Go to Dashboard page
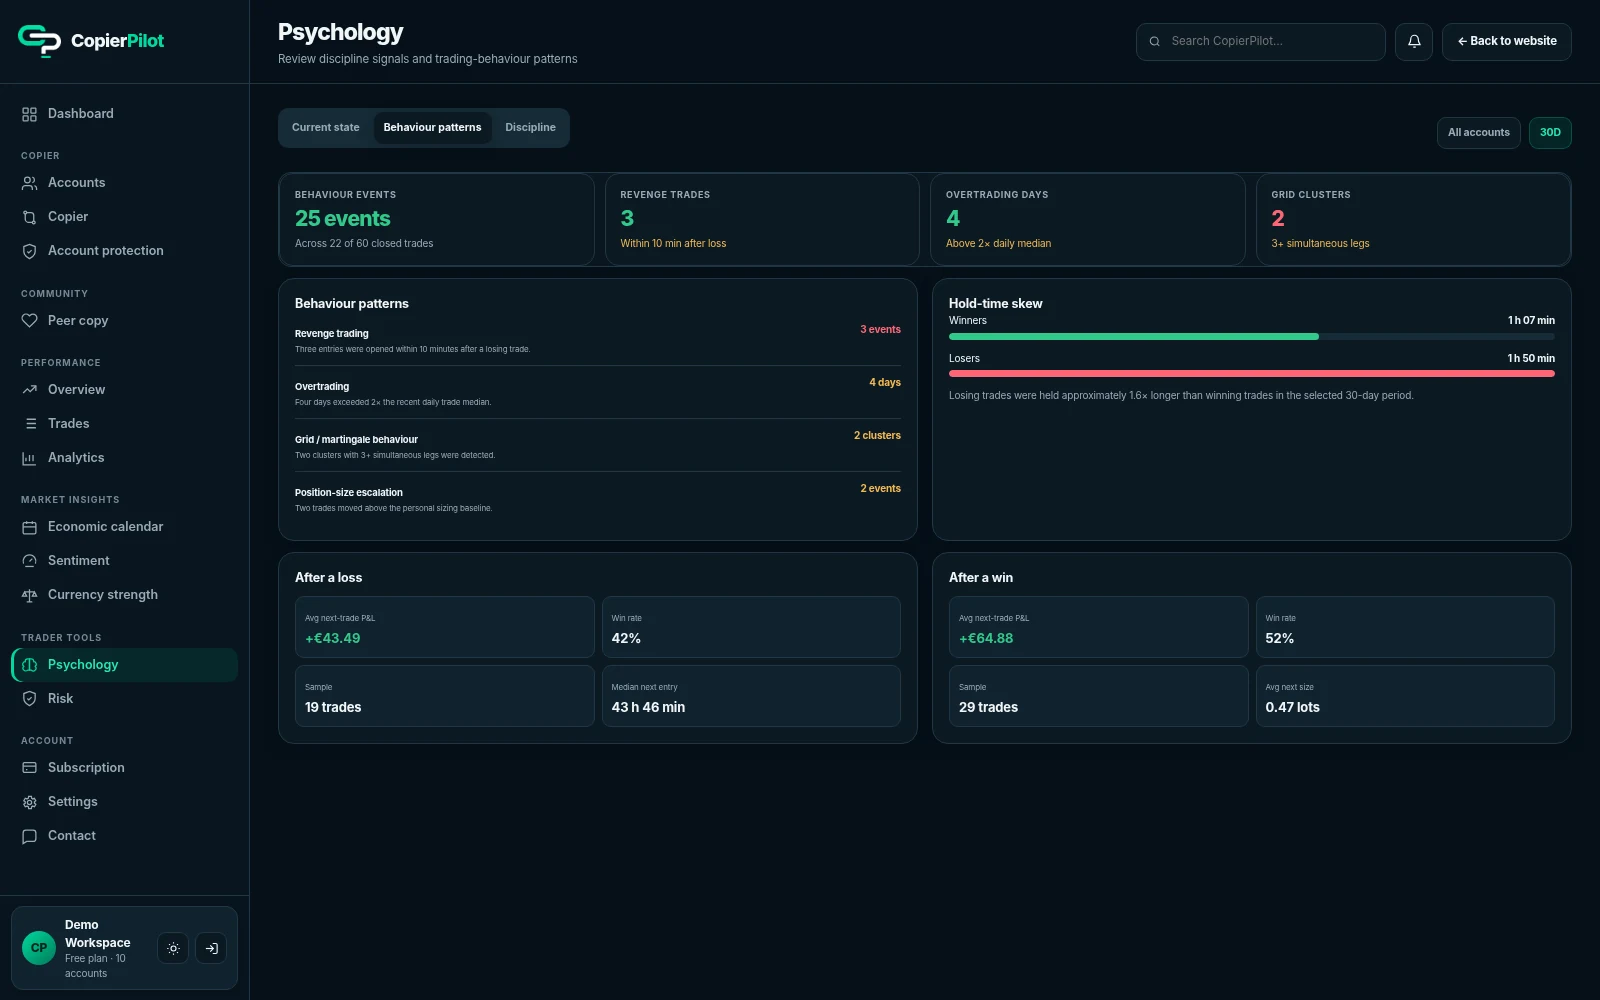 pyautogui.click(x=124, y=114)
